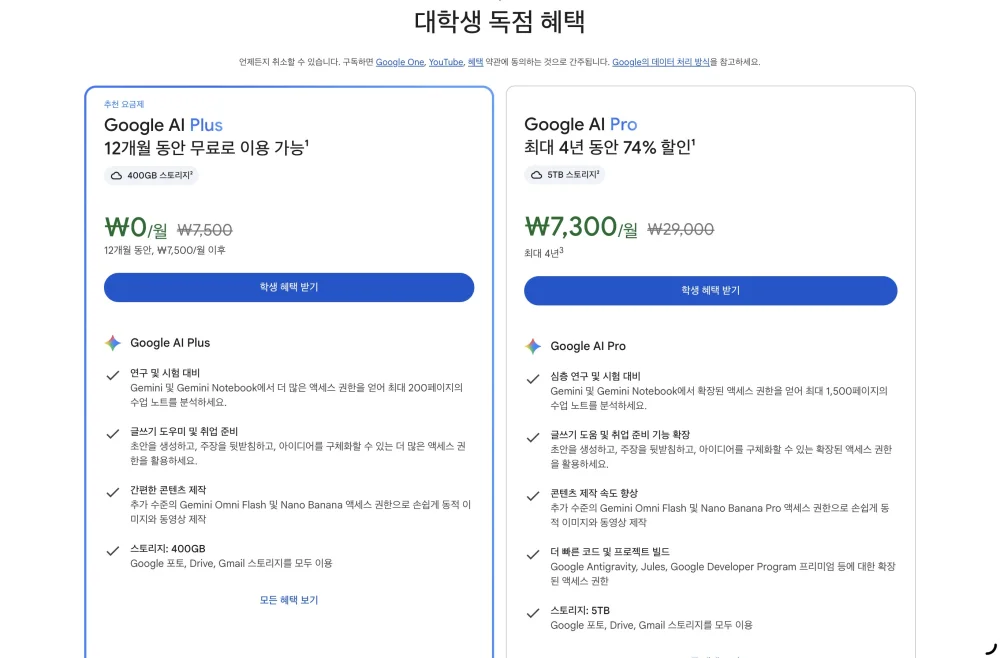Open Google의 데이터 처리 방식 link
Viewport: 1000px width, 658px height.
661,62
